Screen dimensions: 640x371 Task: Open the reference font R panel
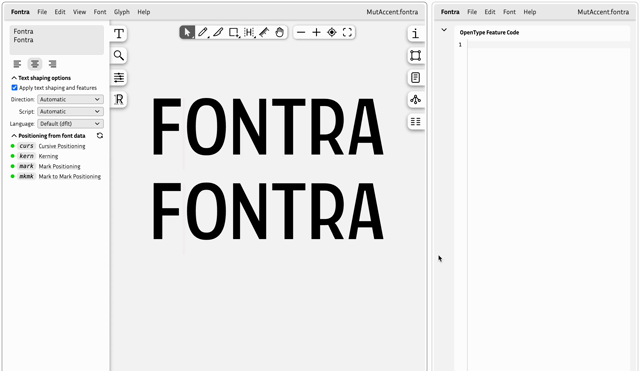pyautogui.click(x=119, y=99)
